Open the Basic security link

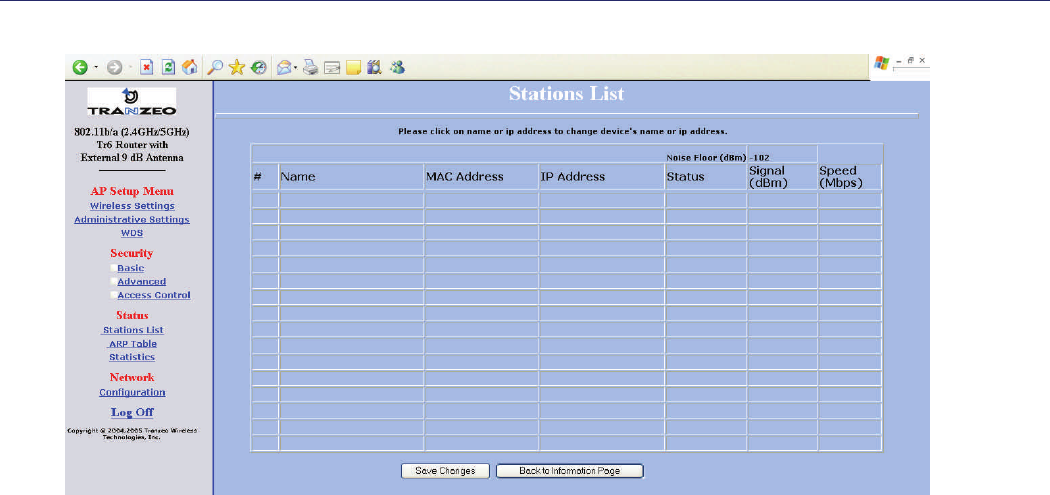point(131,268)
